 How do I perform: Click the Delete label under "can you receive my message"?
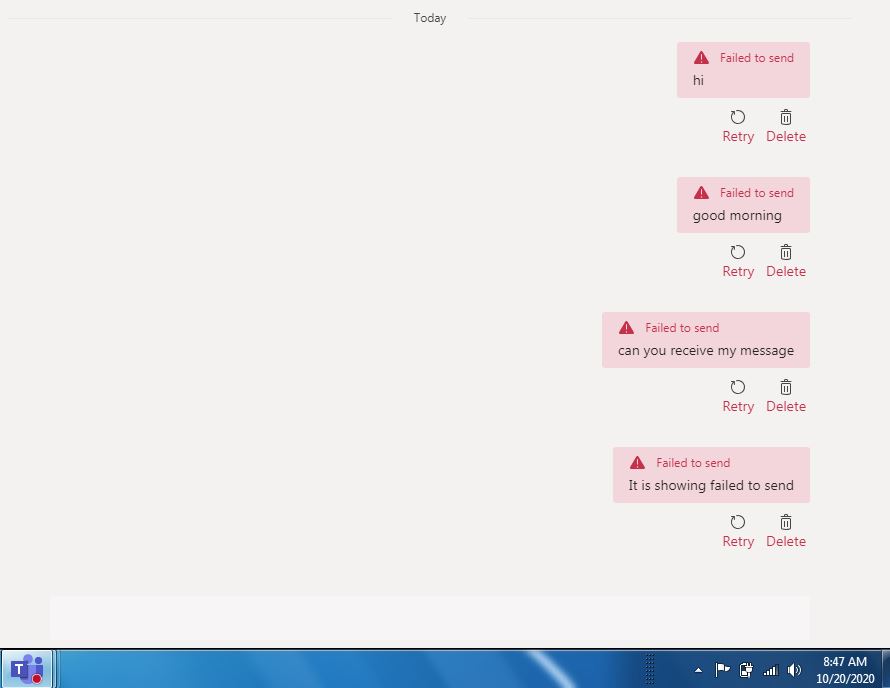786,406
